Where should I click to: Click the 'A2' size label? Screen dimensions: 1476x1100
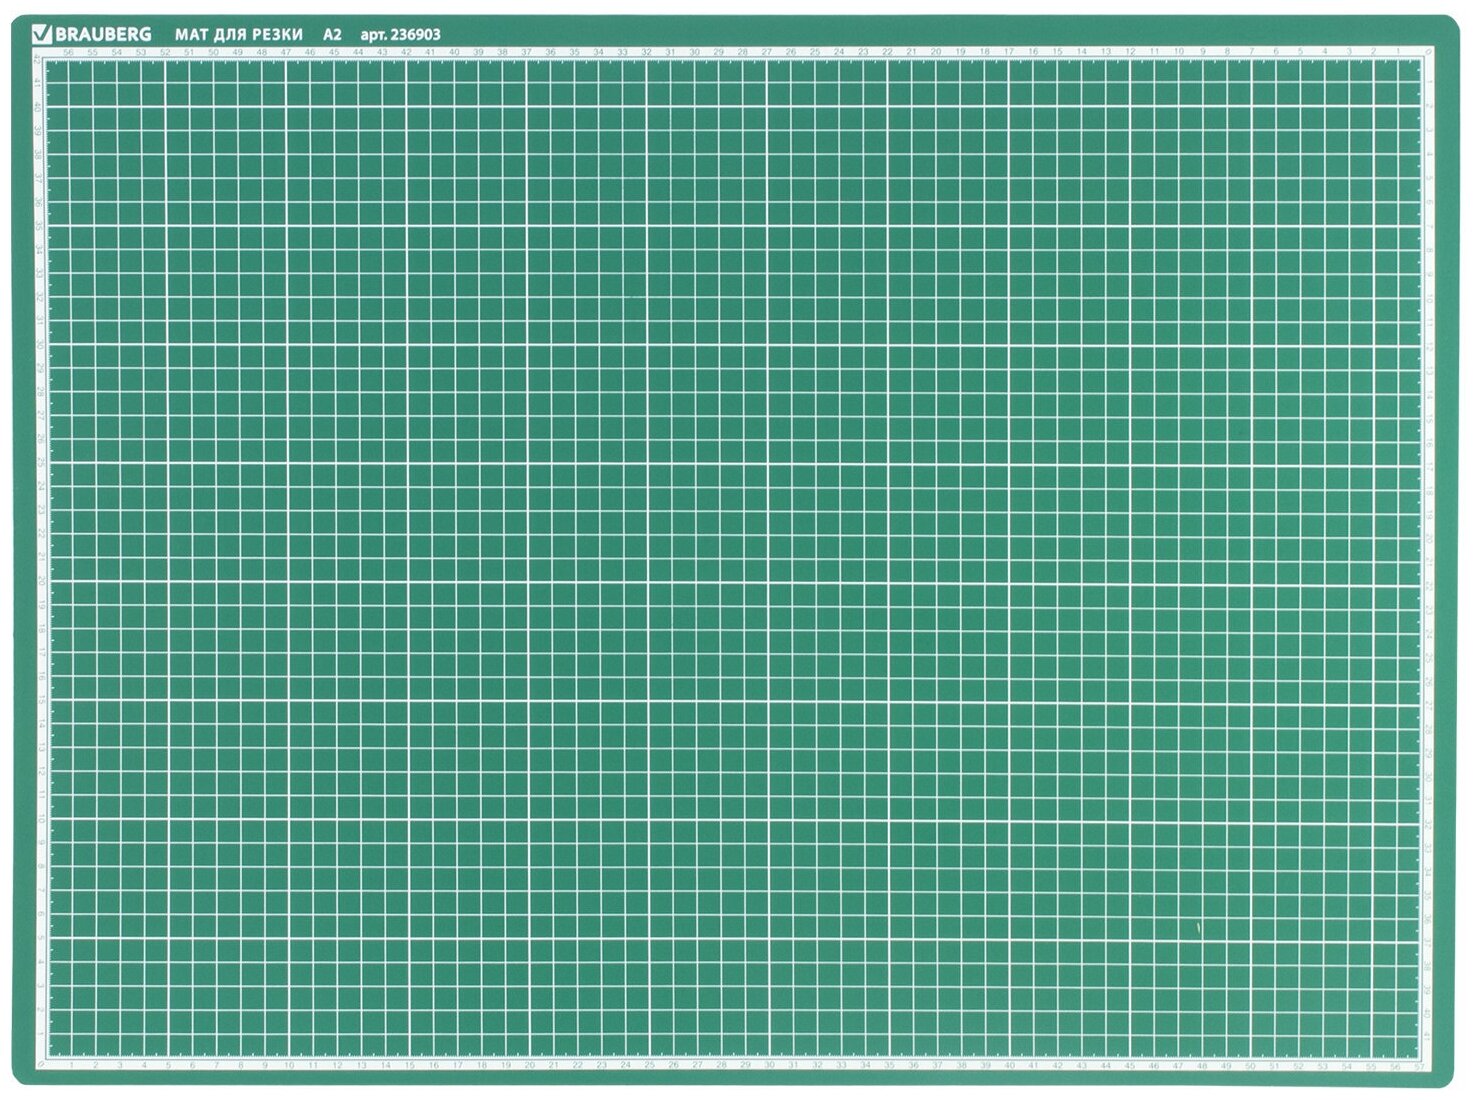pos(332,35)
